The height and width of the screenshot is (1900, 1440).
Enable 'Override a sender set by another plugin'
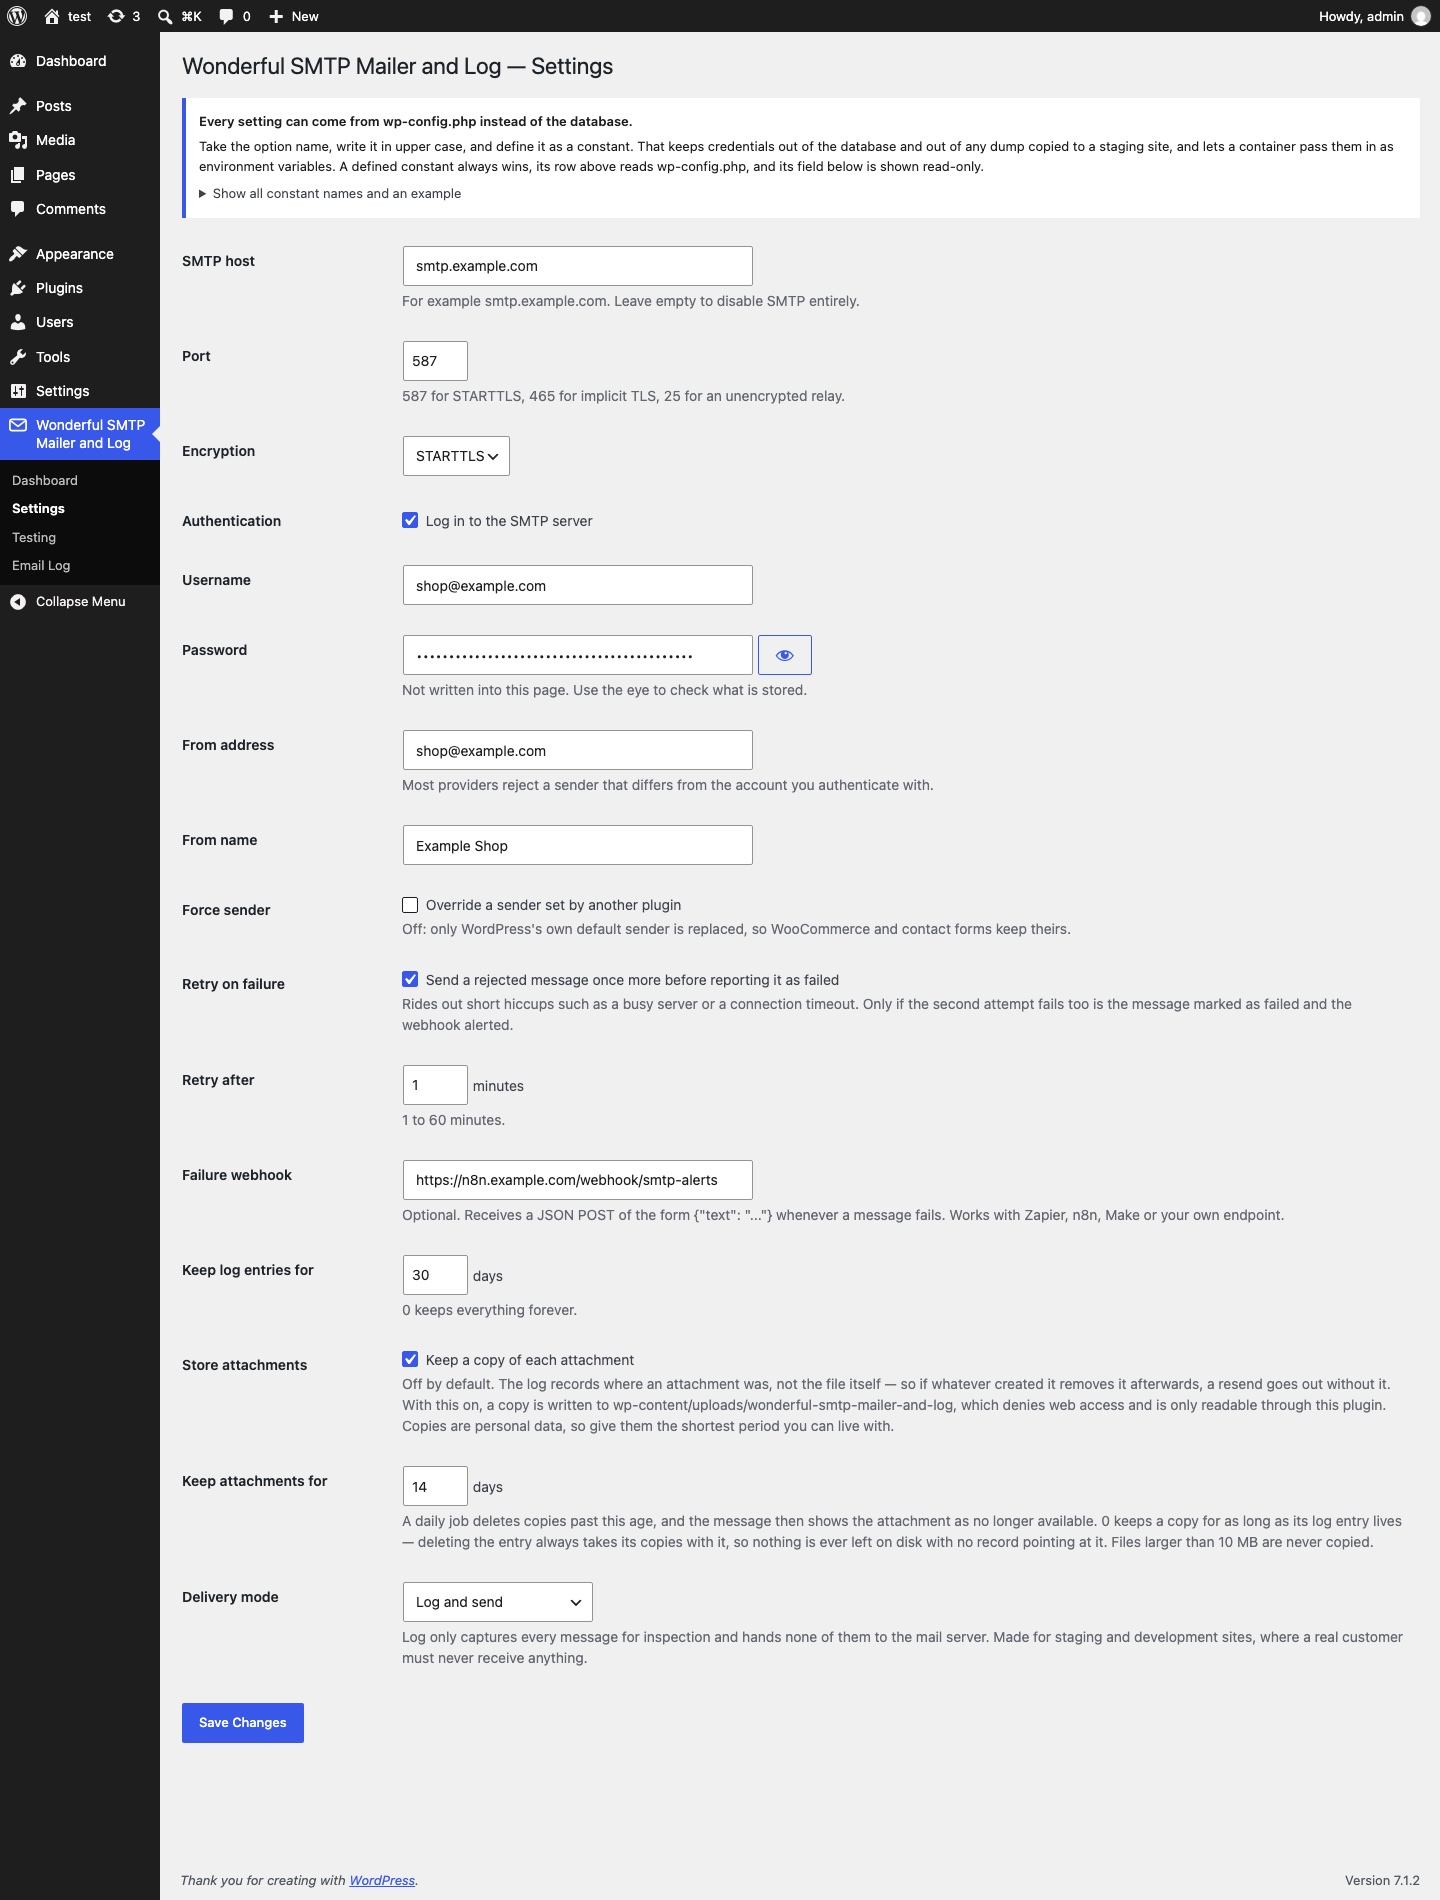[x=410, y=905]
